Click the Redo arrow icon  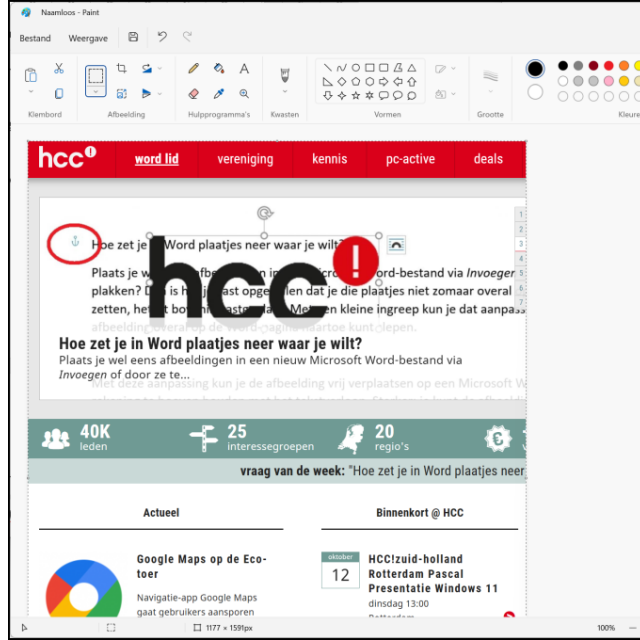187,37
